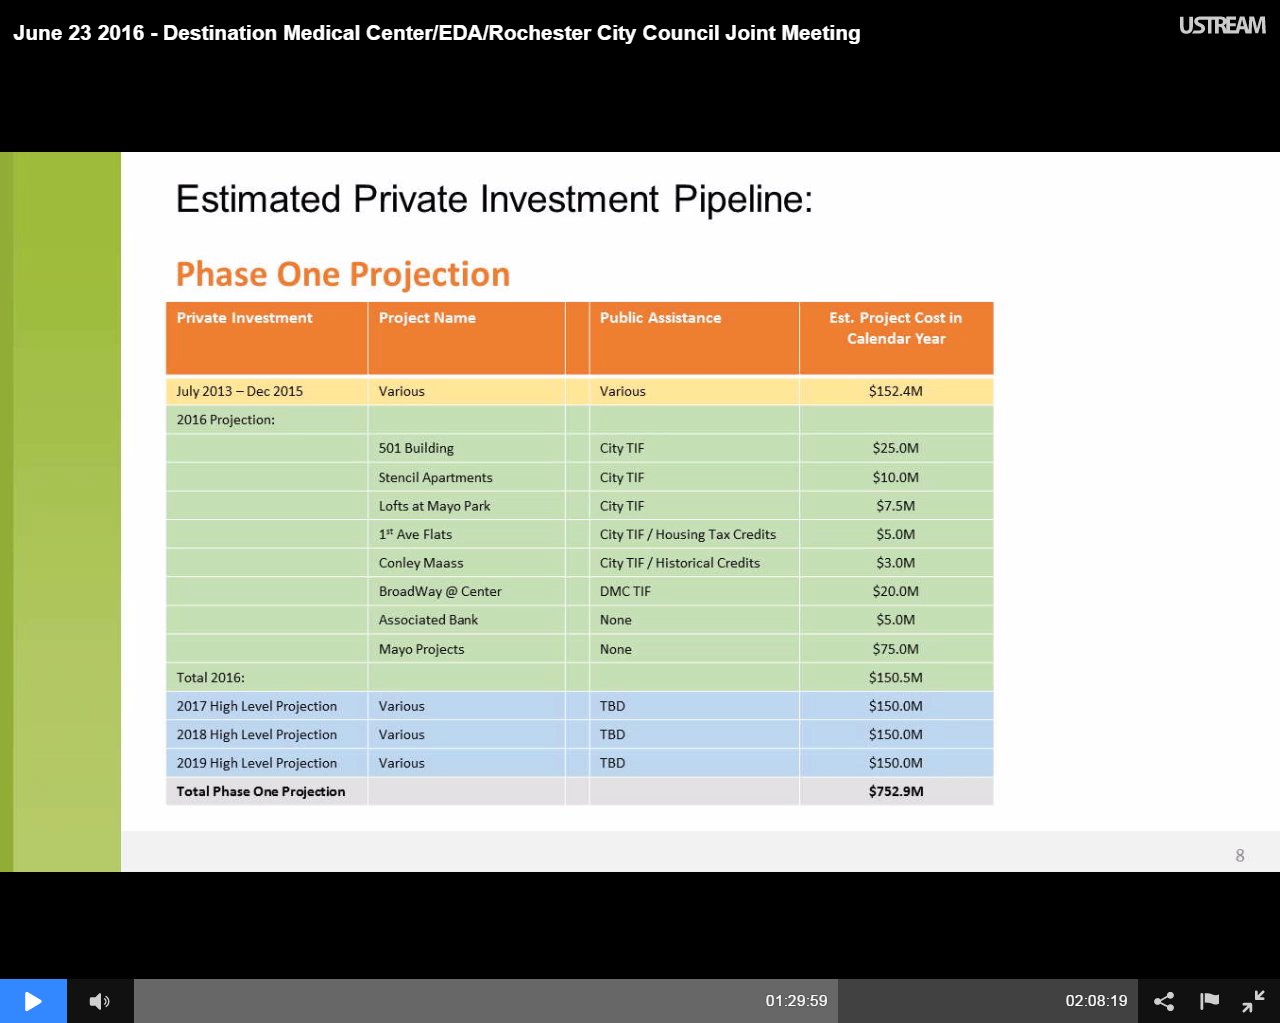Exit fullscreen using the collapse arrows icon
Viewport: 1280px width, 1023px height.
(1254, 1001)
